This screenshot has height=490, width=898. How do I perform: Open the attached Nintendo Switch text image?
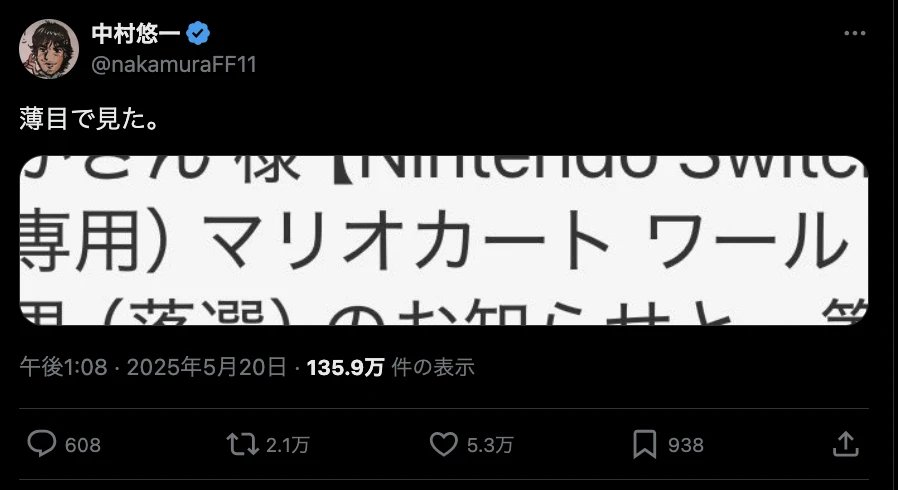click(x=444, y=240)
